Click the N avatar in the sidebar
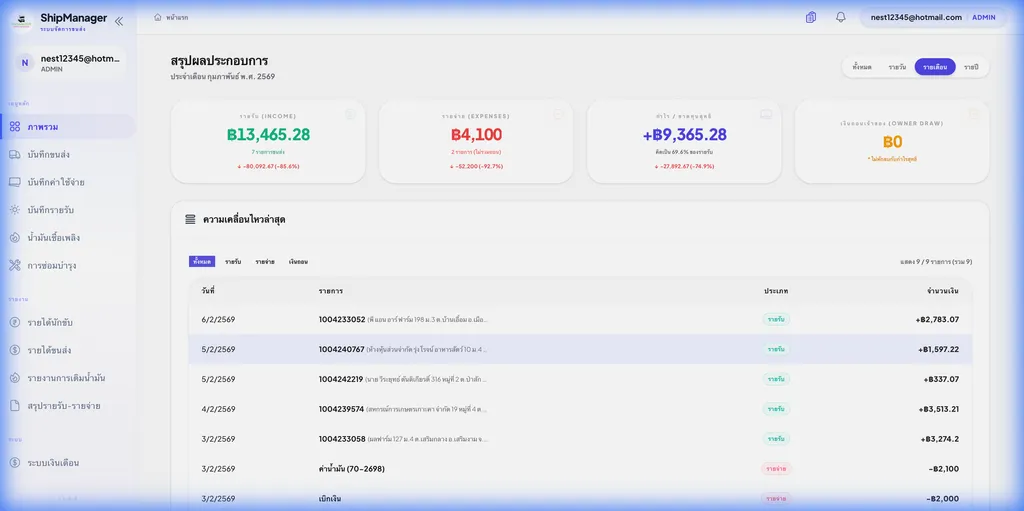Viewport: 1024px width, 511px height. [25, 63]
